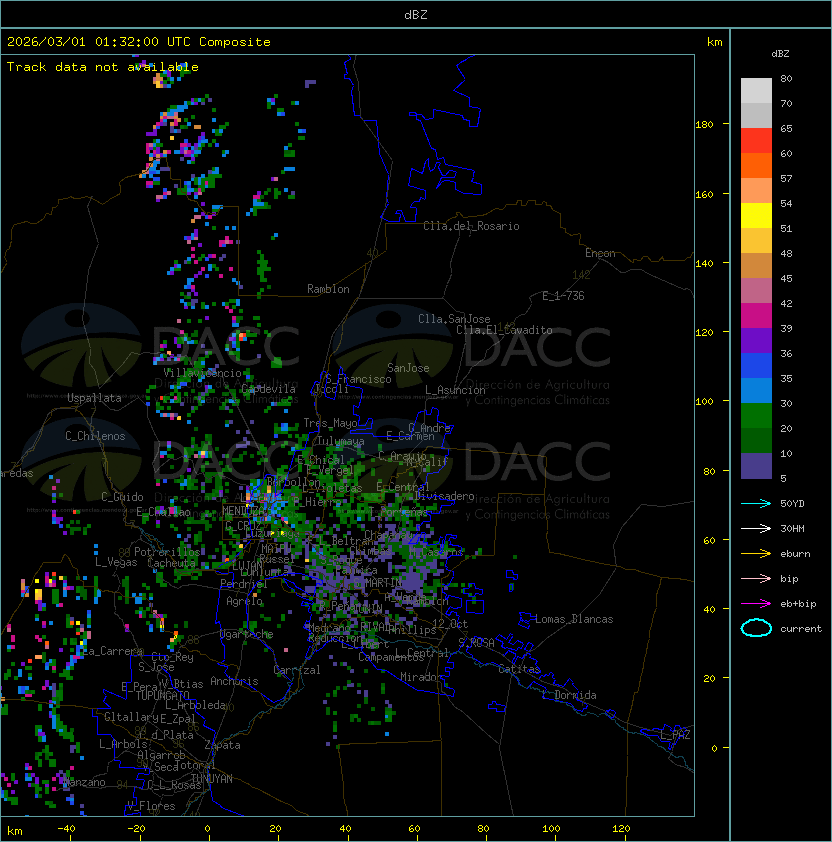This screenshot has width=832, height=842.
Task: Select the magenta 39–42 dBZ legend swatch
Action: point(756,316)
